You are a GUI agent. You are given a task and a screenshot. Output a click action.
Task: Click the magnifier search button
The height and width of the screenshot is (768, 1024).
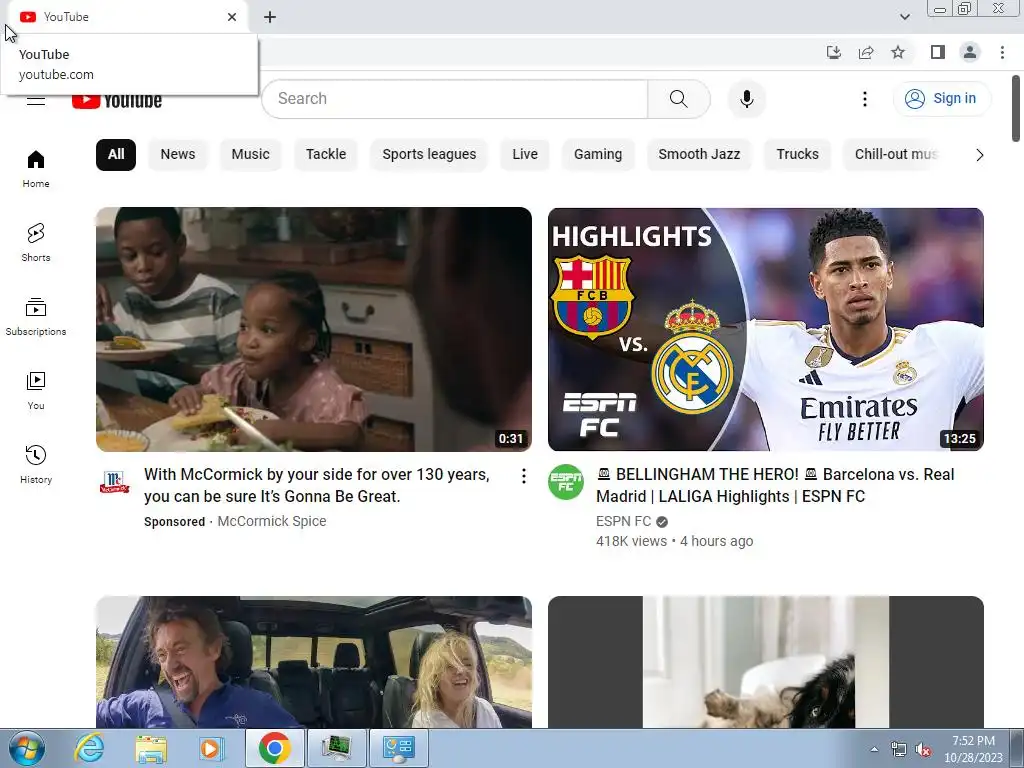click(x=679, y=99)
